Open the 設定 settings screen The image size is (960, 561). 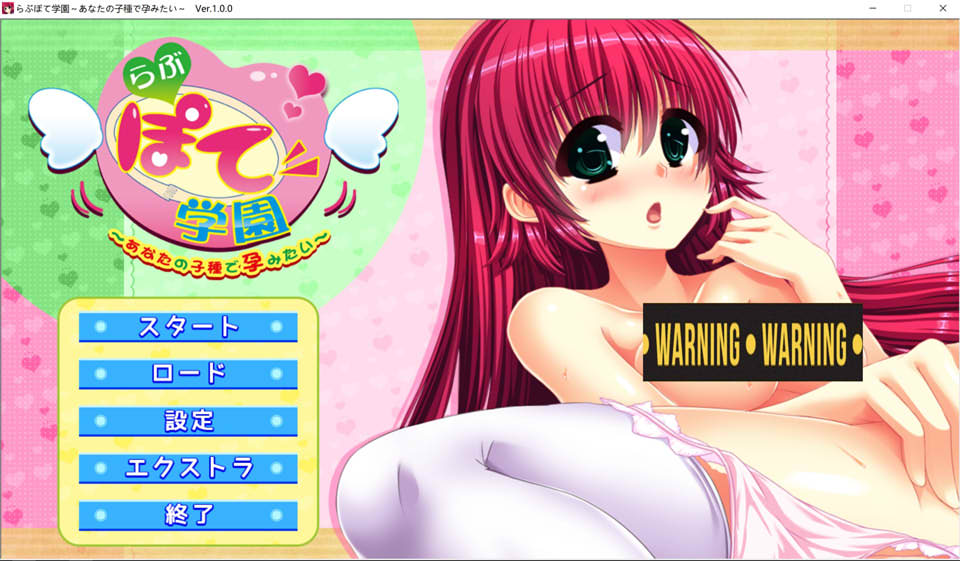coord(188,421)
